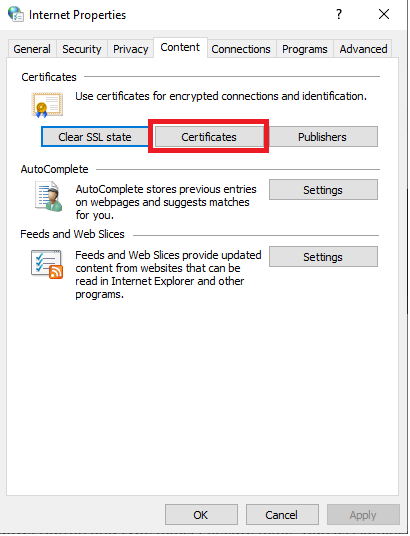
Task: Confirm with the OK button
Action: [x=201, y=515]
